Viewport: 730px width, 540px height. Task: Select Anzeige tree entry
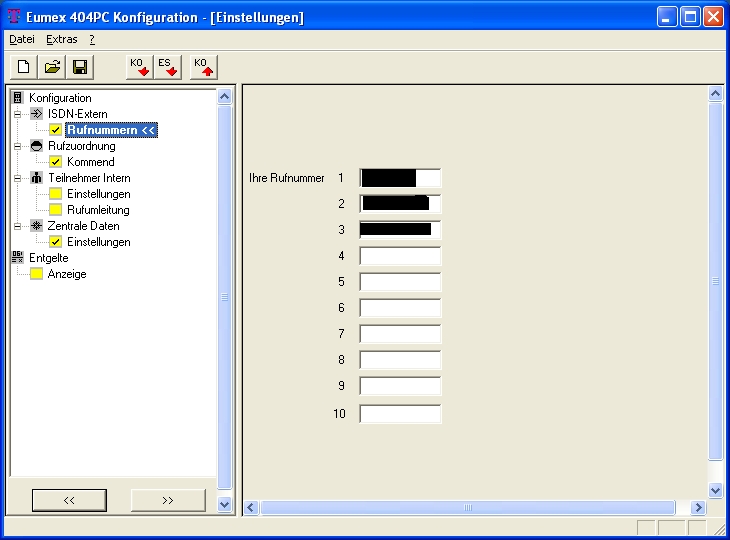coord(67,274)
